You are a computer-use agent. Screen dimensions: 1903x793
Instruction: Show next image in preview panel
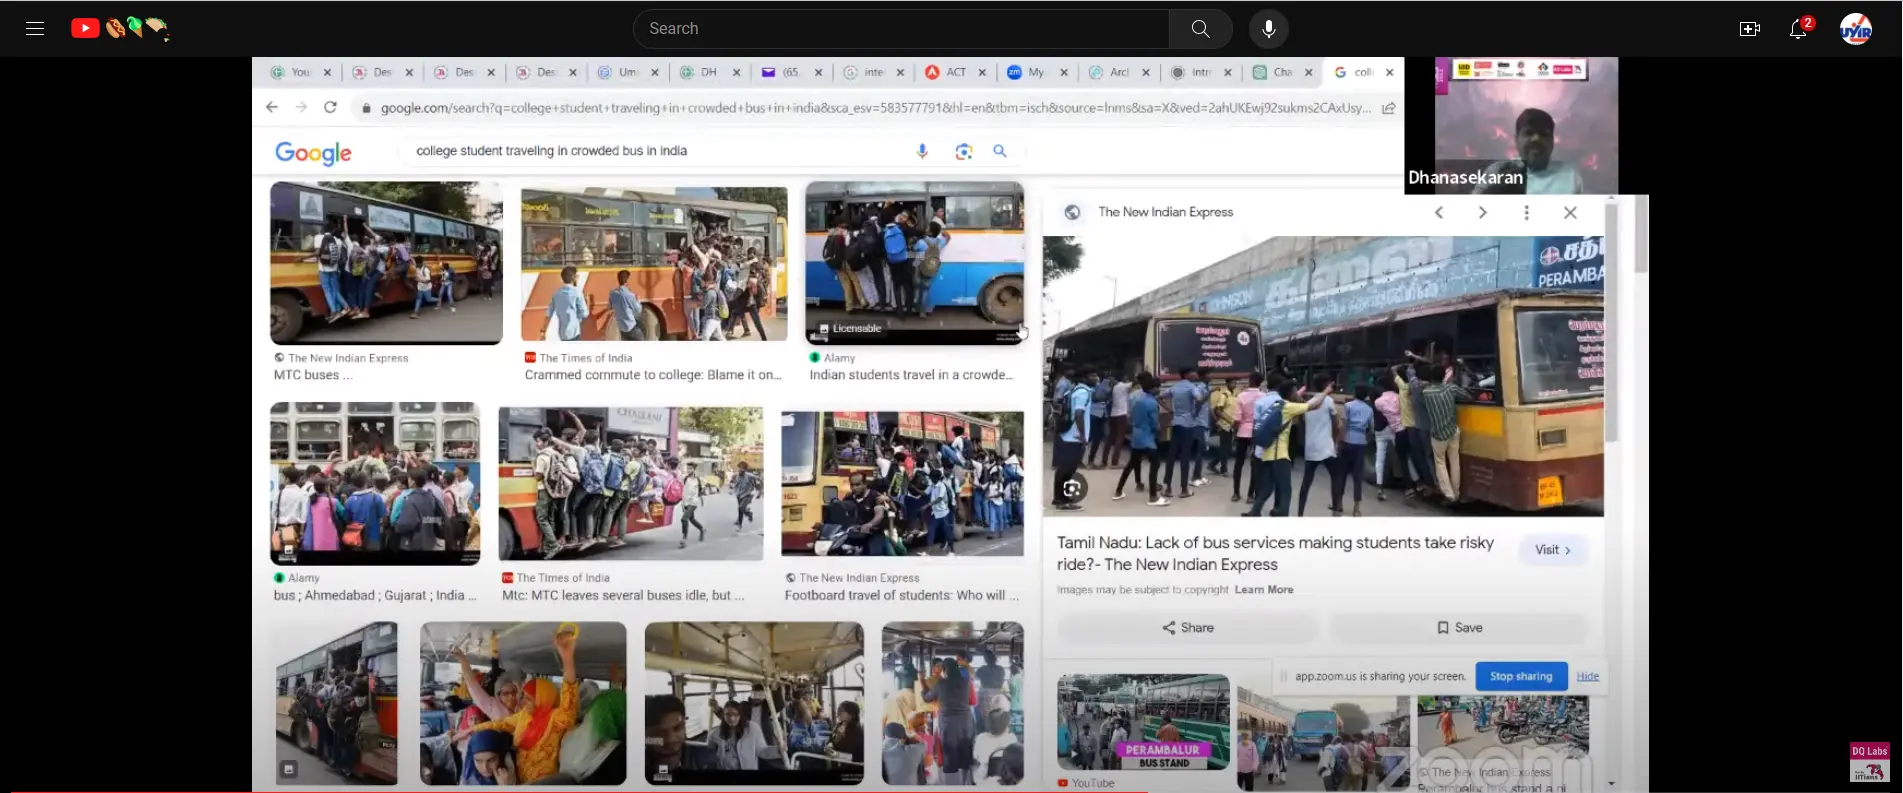click(1482, 212)
